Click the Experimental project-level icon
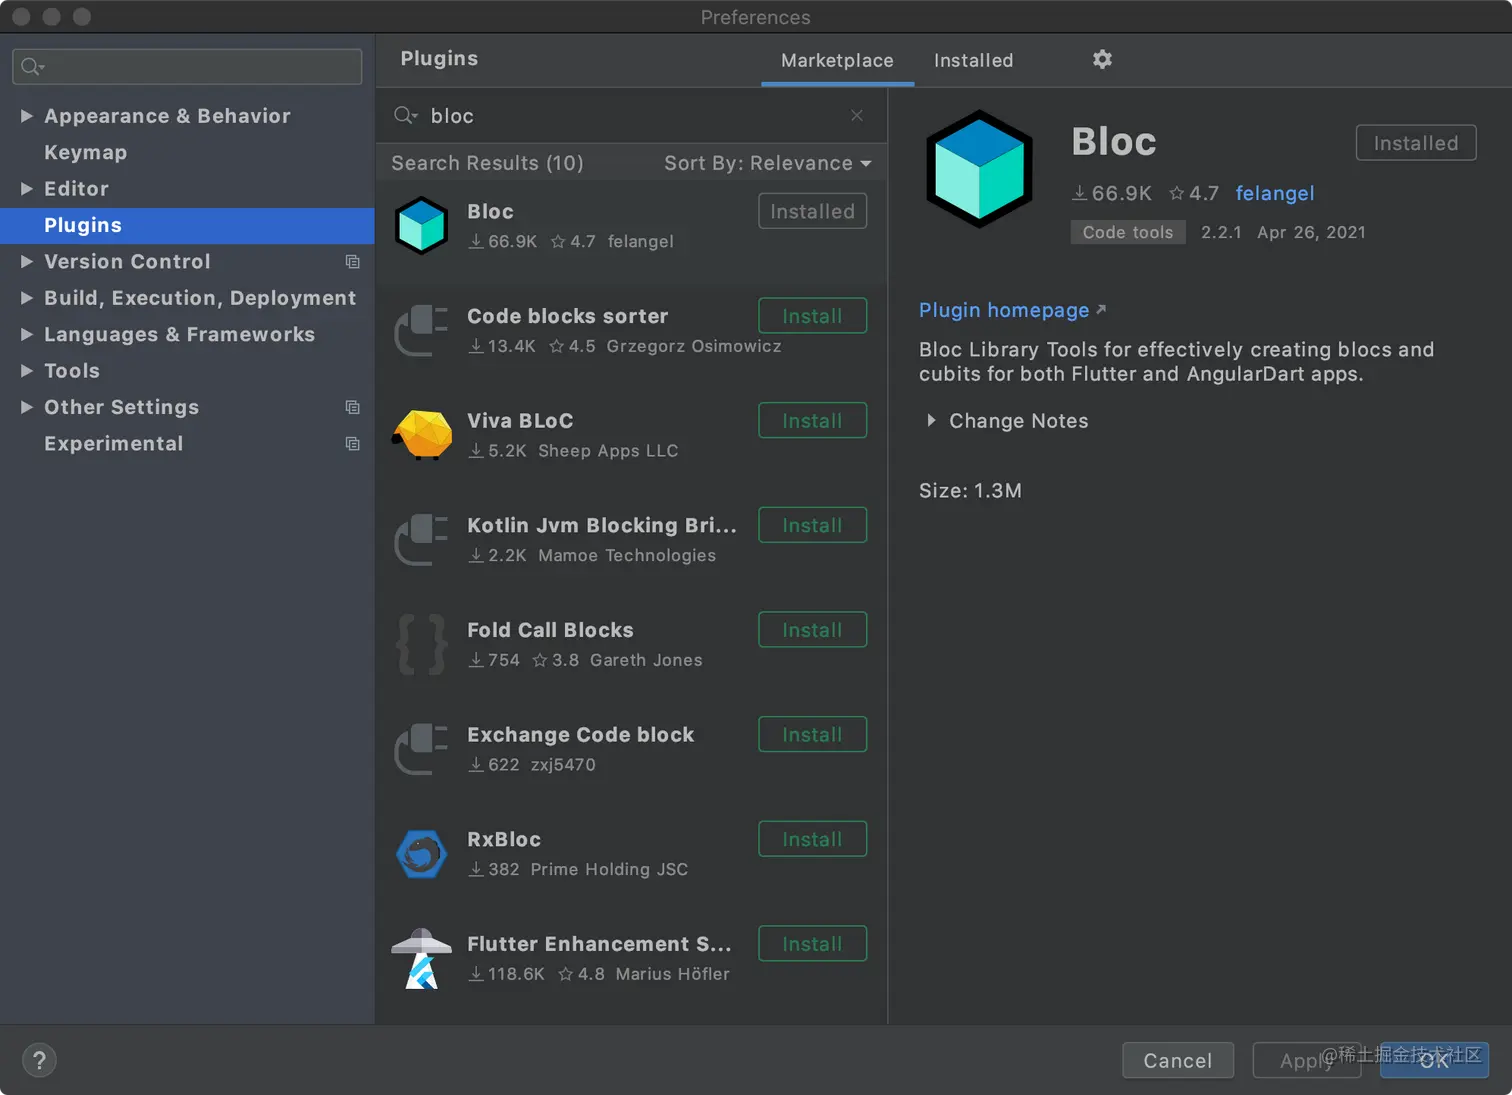1512x1095 pixels. 352,443
